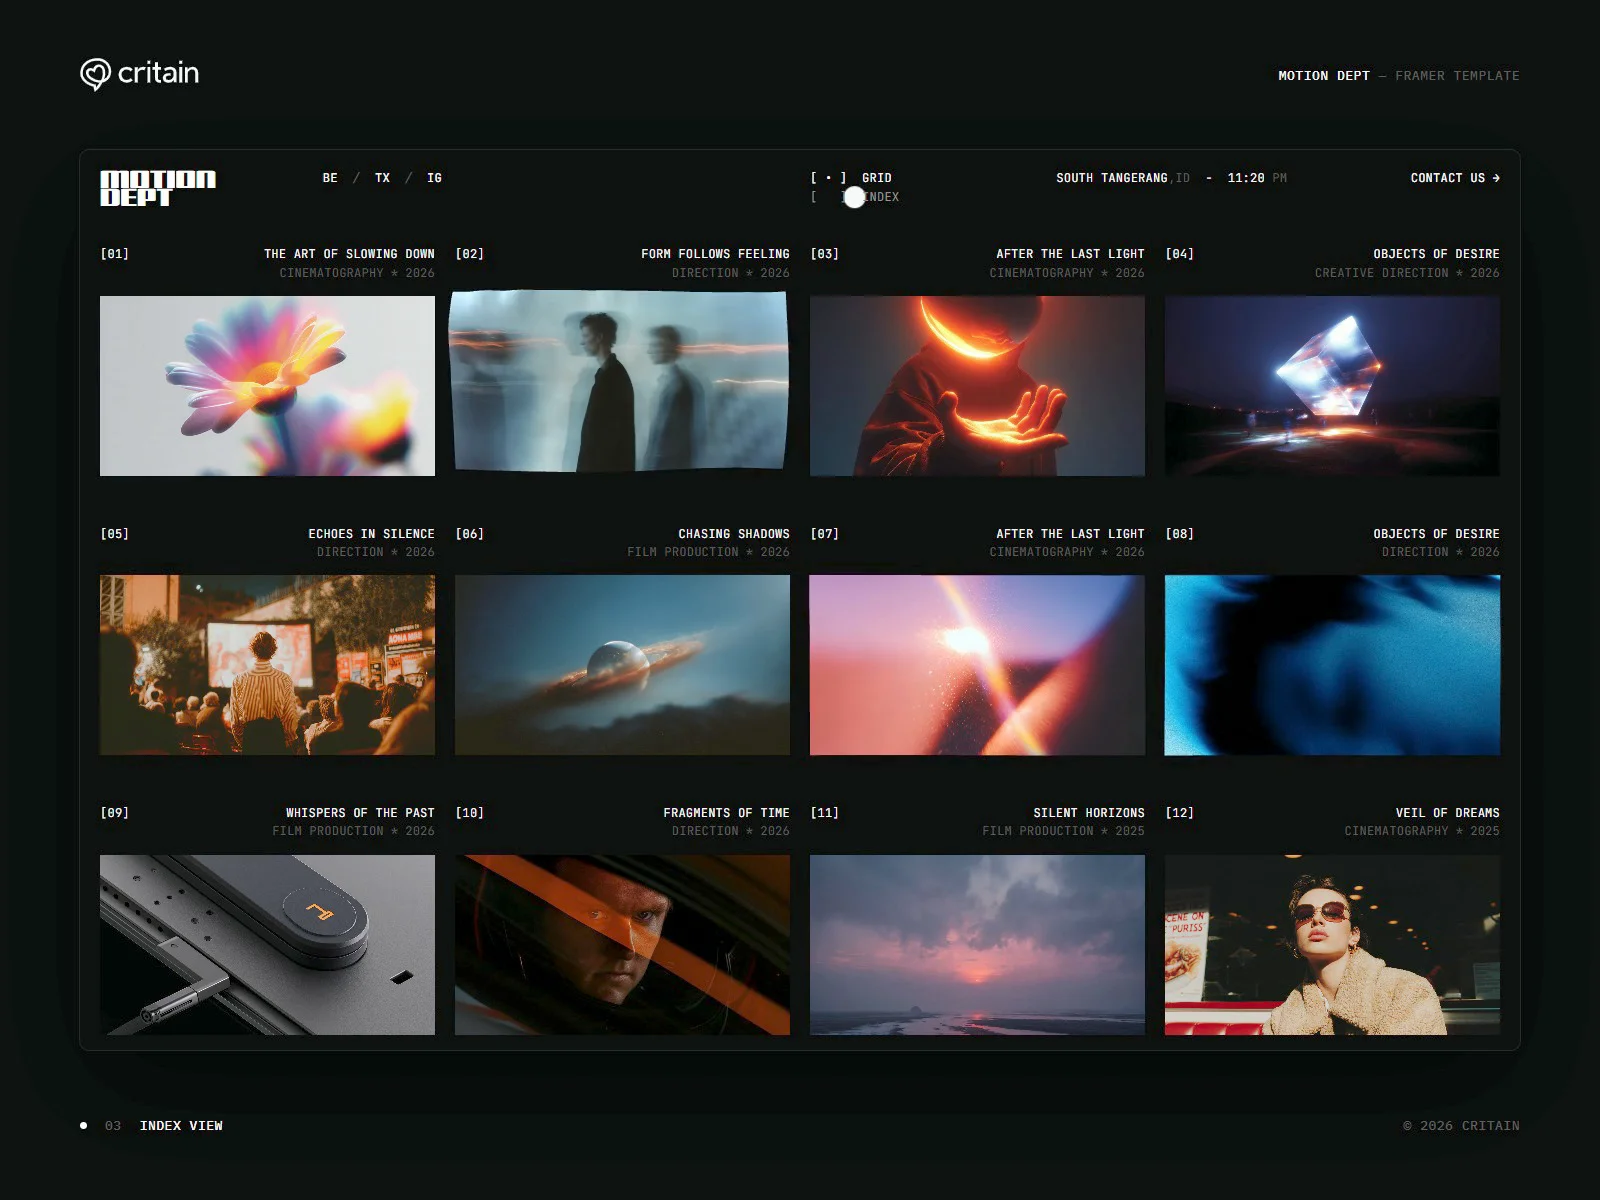Click the South Tangerang location text
1600x1200 pixels.
point(1123,178)
